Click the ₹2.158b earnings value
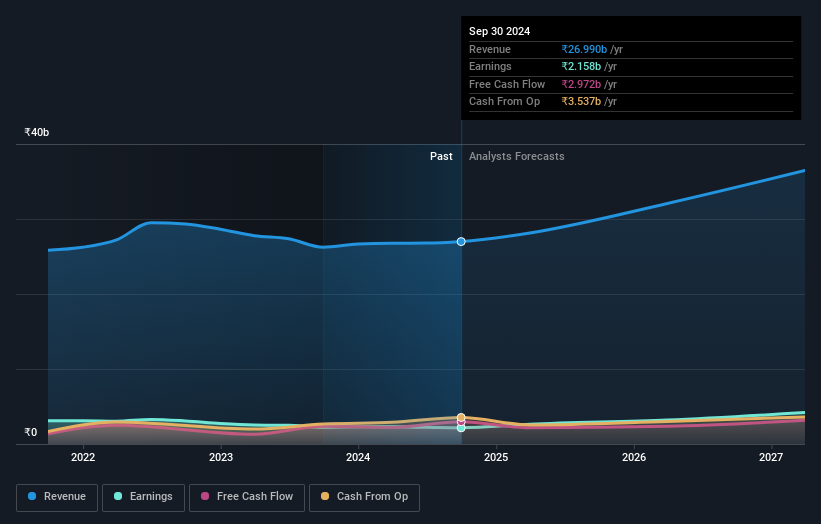 pyautogui.click(x=581, y=66)
